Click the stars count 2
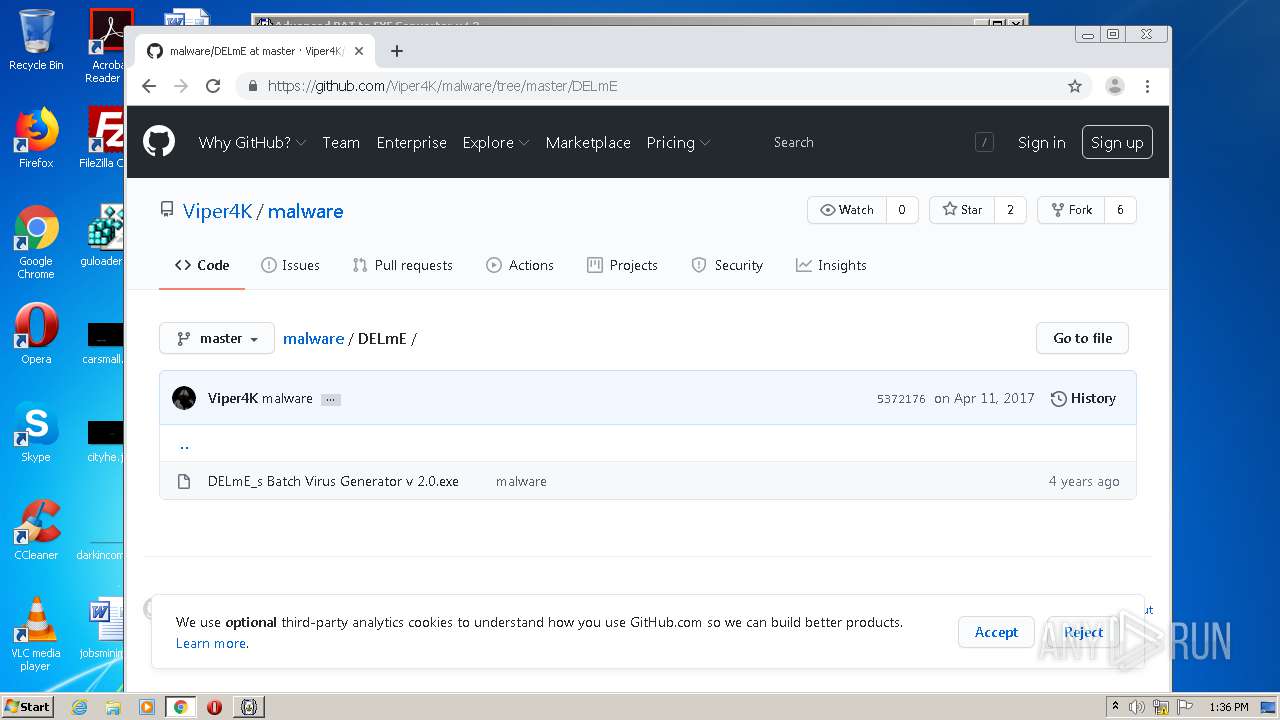The width and height of the screenshot is (1280, 720). click(x=1010, y=210)
